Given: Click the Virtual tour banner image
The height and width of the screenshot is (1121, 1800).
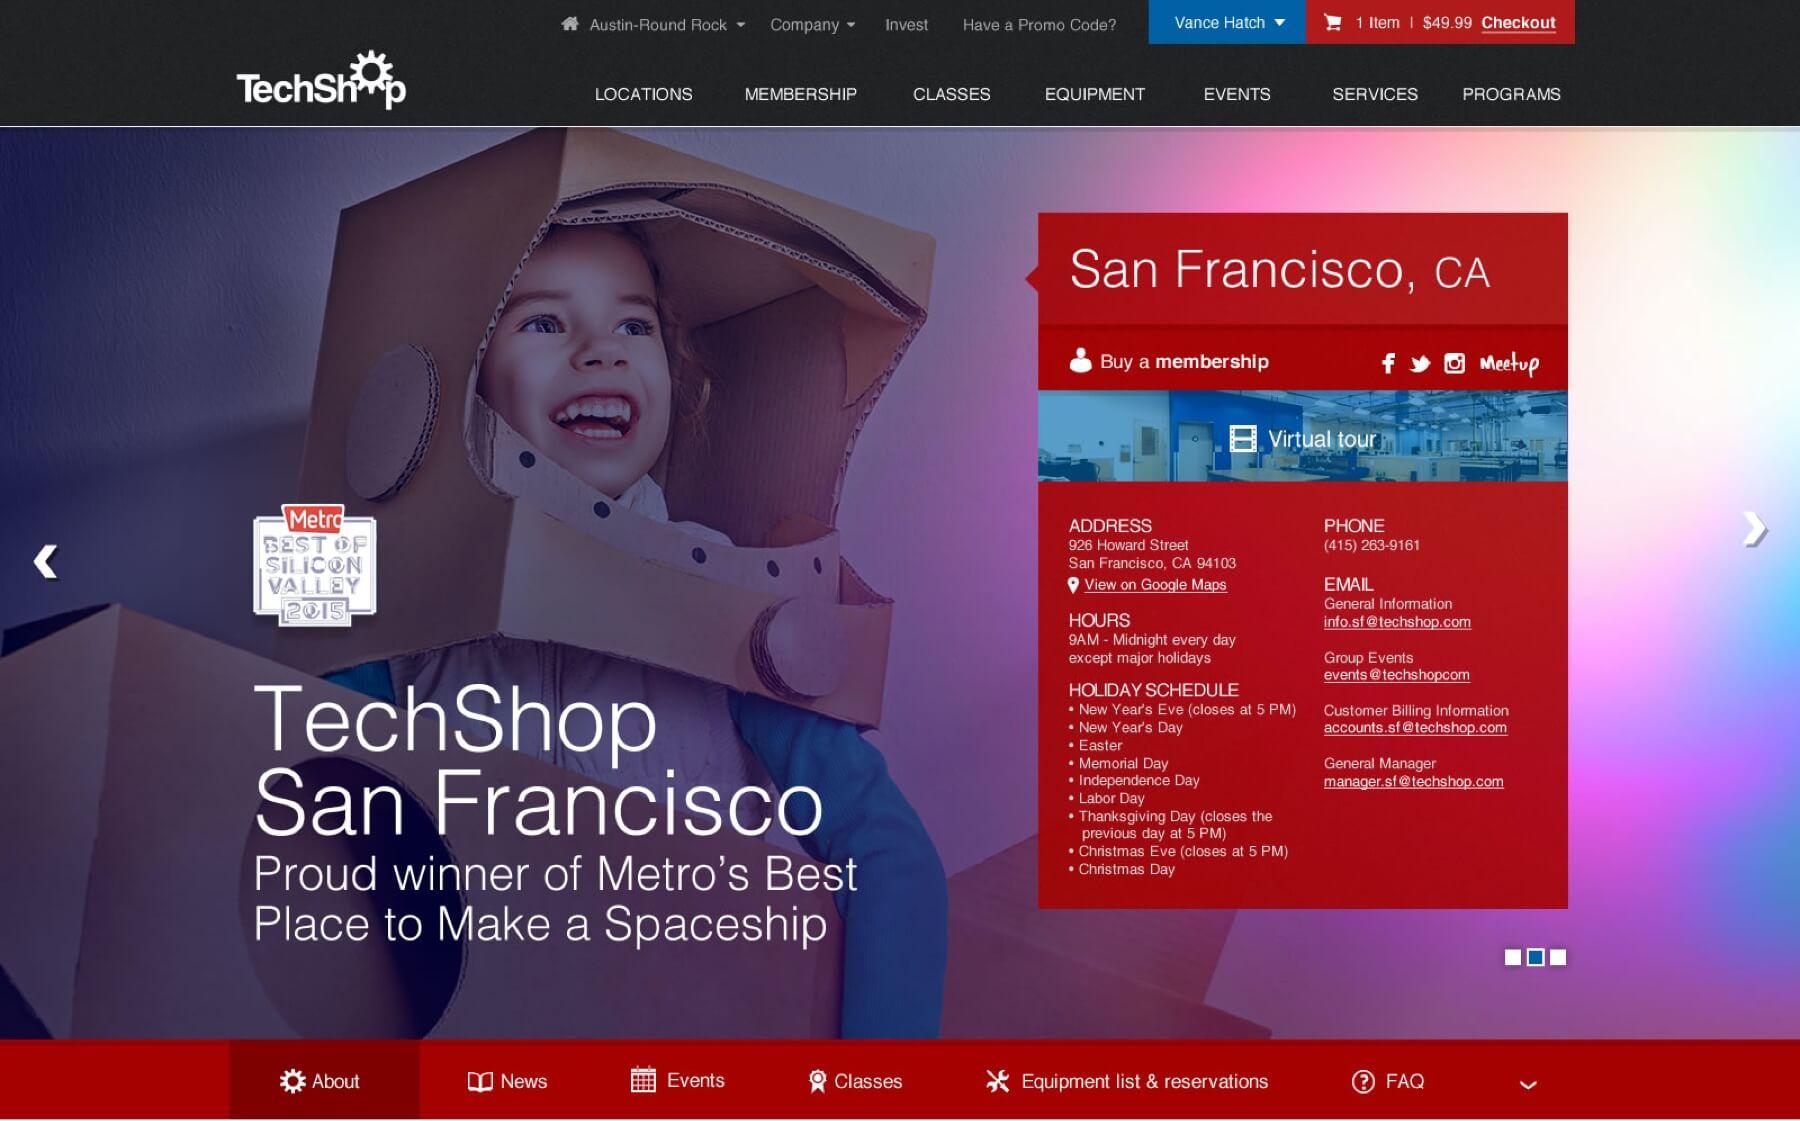Looking at the screenshot, I should pyautogui.click(x=1303, y=437).
